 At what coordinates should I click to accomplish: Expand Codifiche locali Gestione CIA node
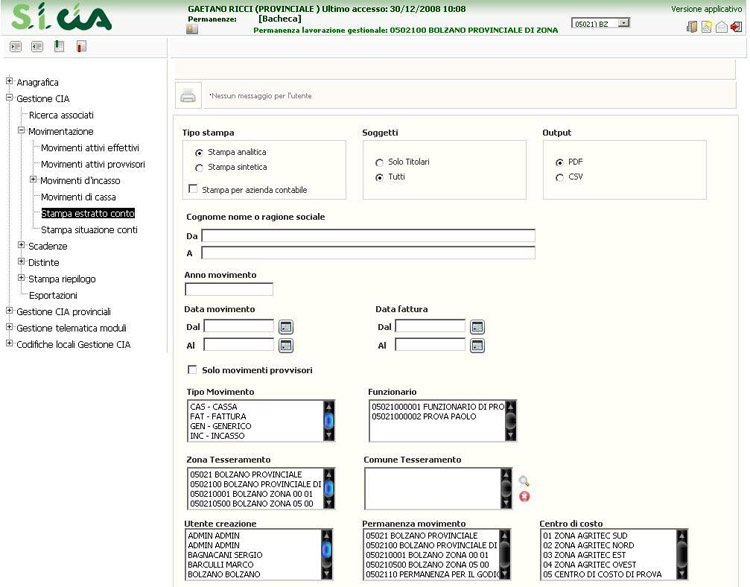click(x=9, y=343)
